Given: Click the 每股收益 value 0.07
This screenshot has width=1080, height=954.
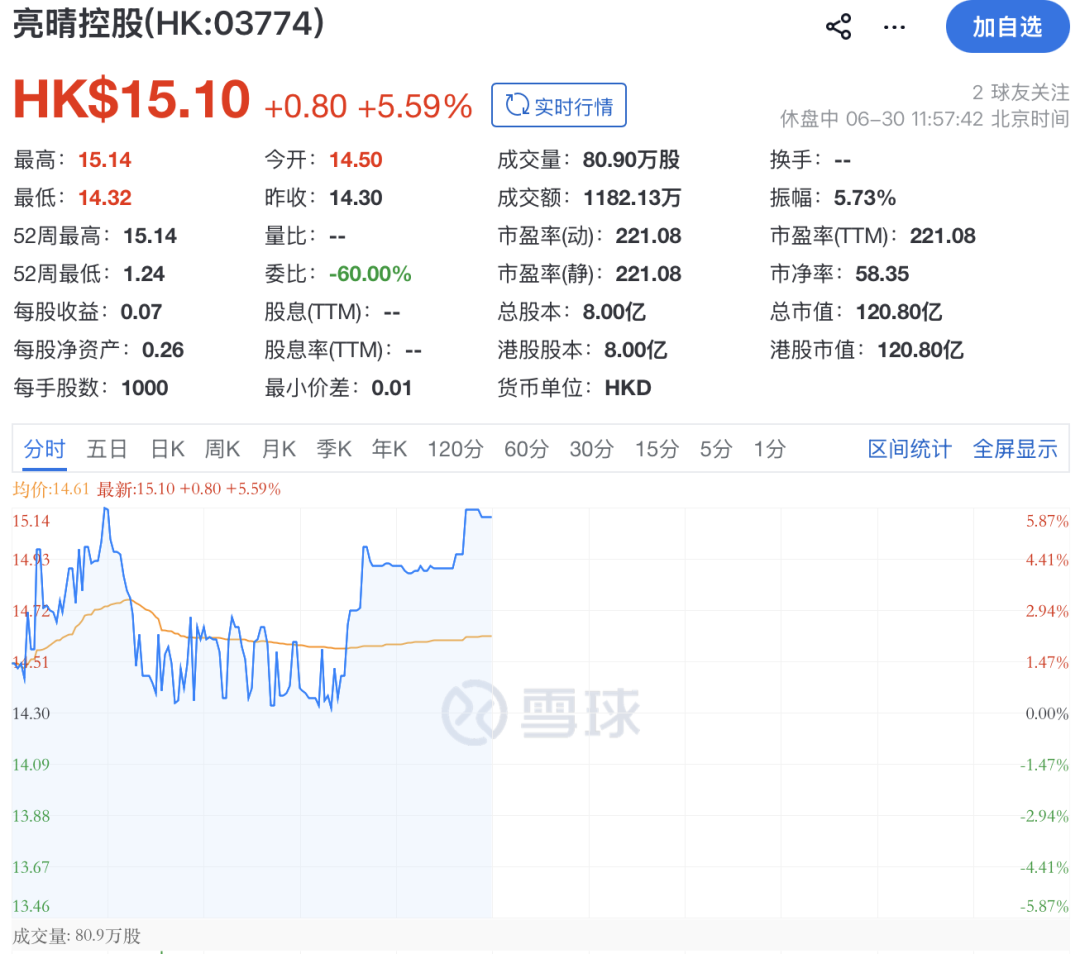Looking at the screenshot, I should pyautogui.click(x=141, y=311).
